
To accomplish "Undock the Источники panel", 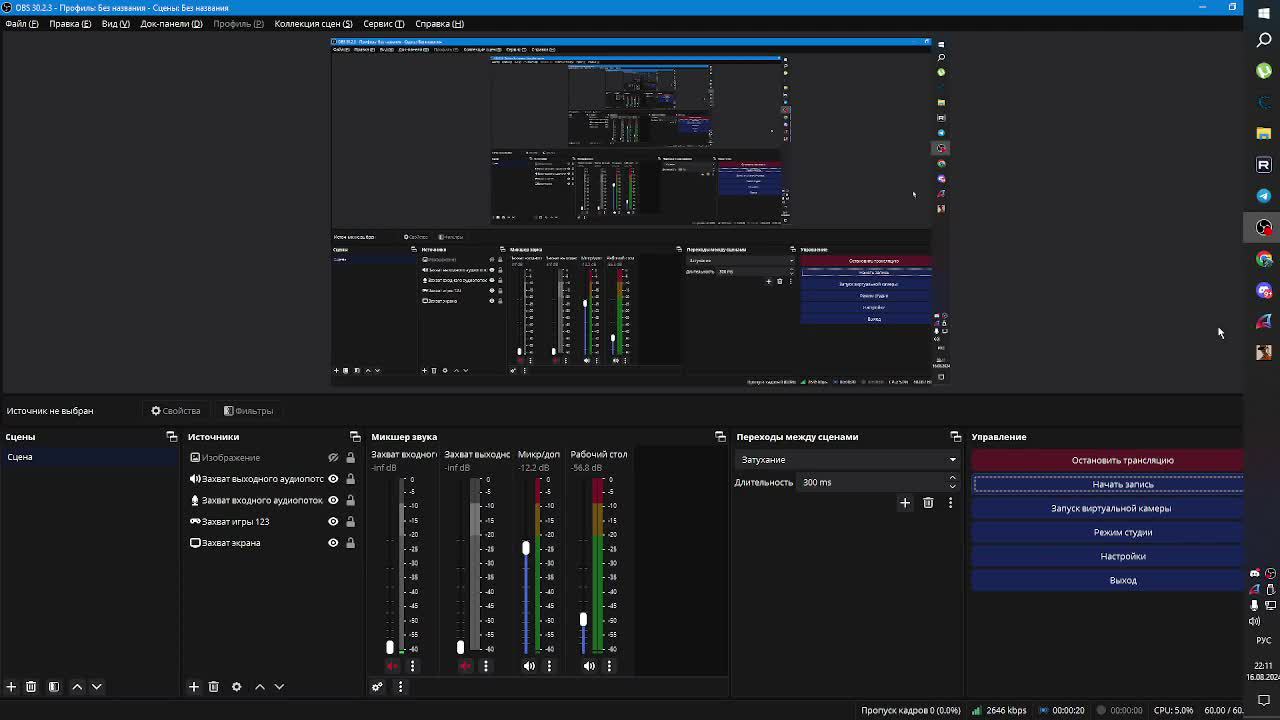I will pyautogui.click(x=355, y=437).
